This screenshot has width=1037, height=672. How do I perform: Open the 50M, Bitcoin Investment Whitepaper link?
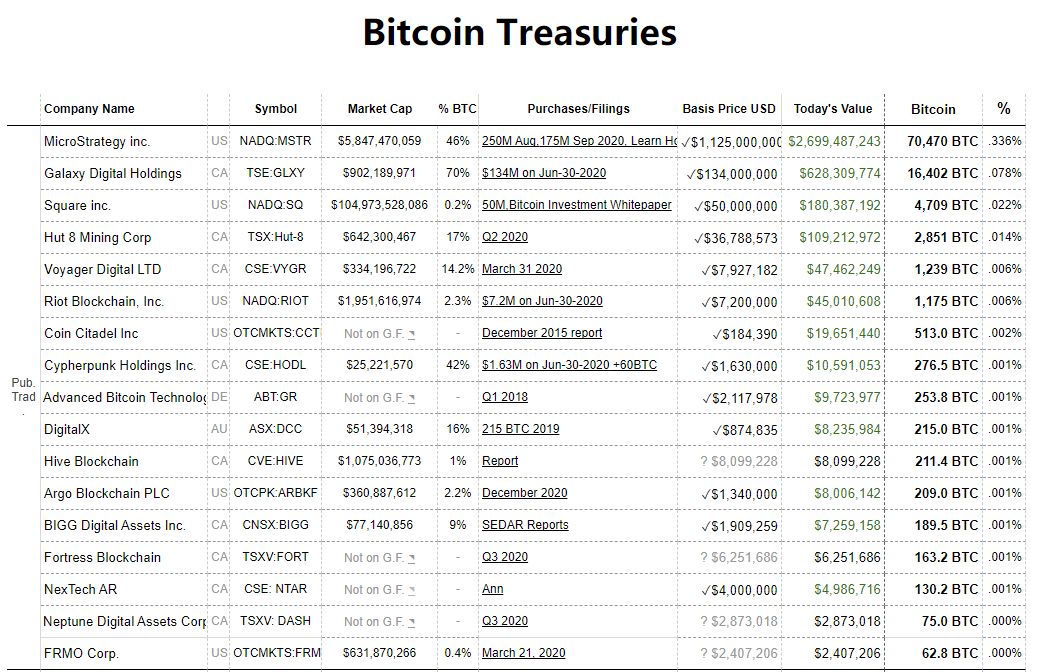(x=577, y=205)
